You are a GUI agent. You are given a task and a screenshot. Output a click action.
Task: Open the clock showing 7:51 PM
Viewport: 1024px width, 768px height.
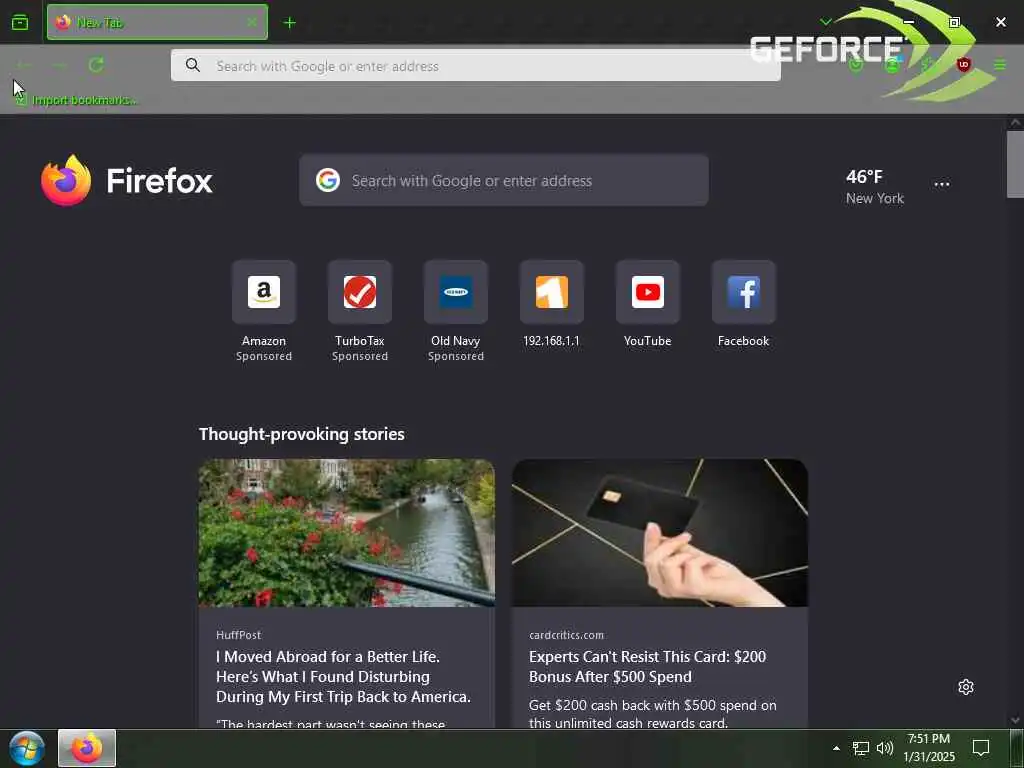tap(929, 748)
